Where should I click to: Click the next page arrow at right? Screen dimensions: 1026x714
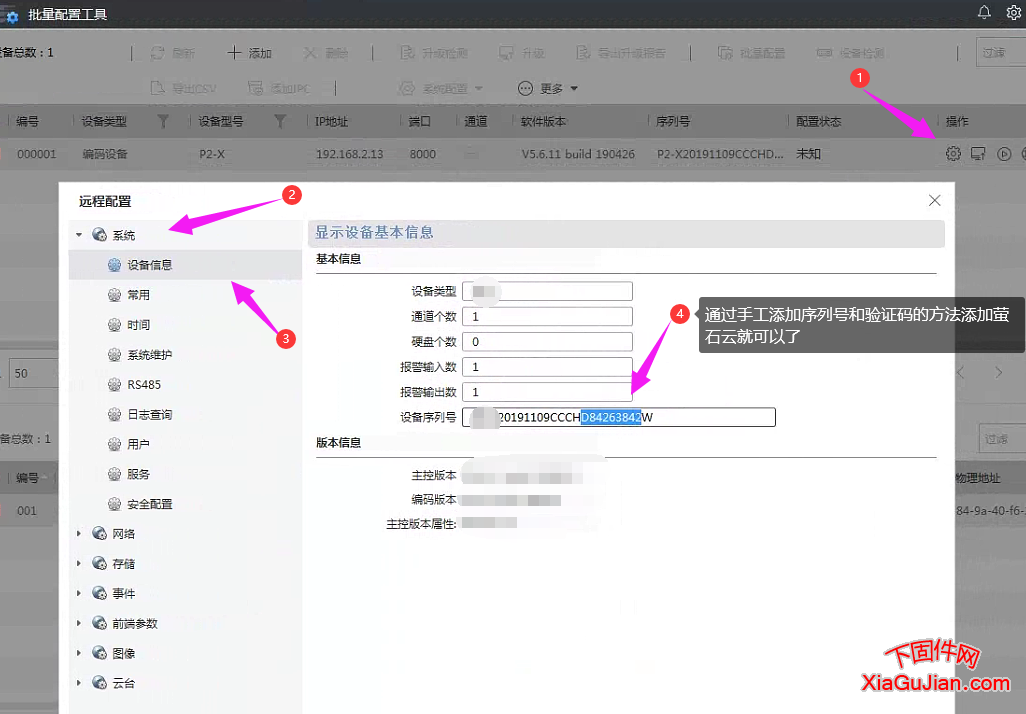coord(999,372)
